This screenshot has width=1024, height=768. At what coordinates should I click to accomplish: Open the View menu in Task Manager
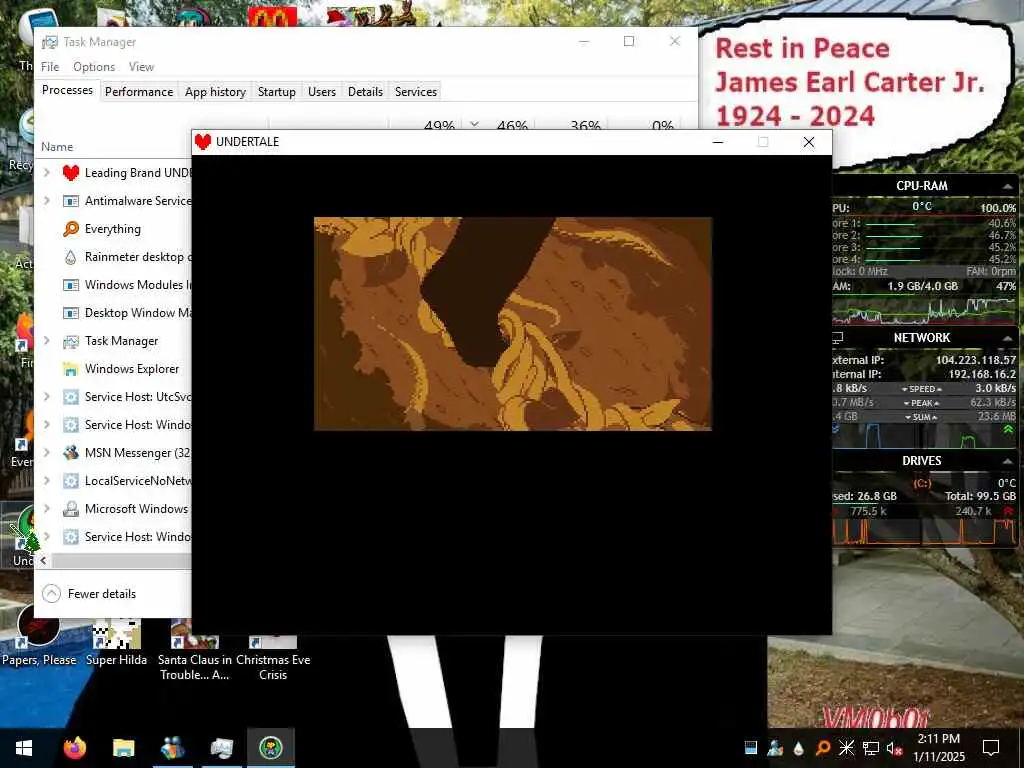[141, 67]
